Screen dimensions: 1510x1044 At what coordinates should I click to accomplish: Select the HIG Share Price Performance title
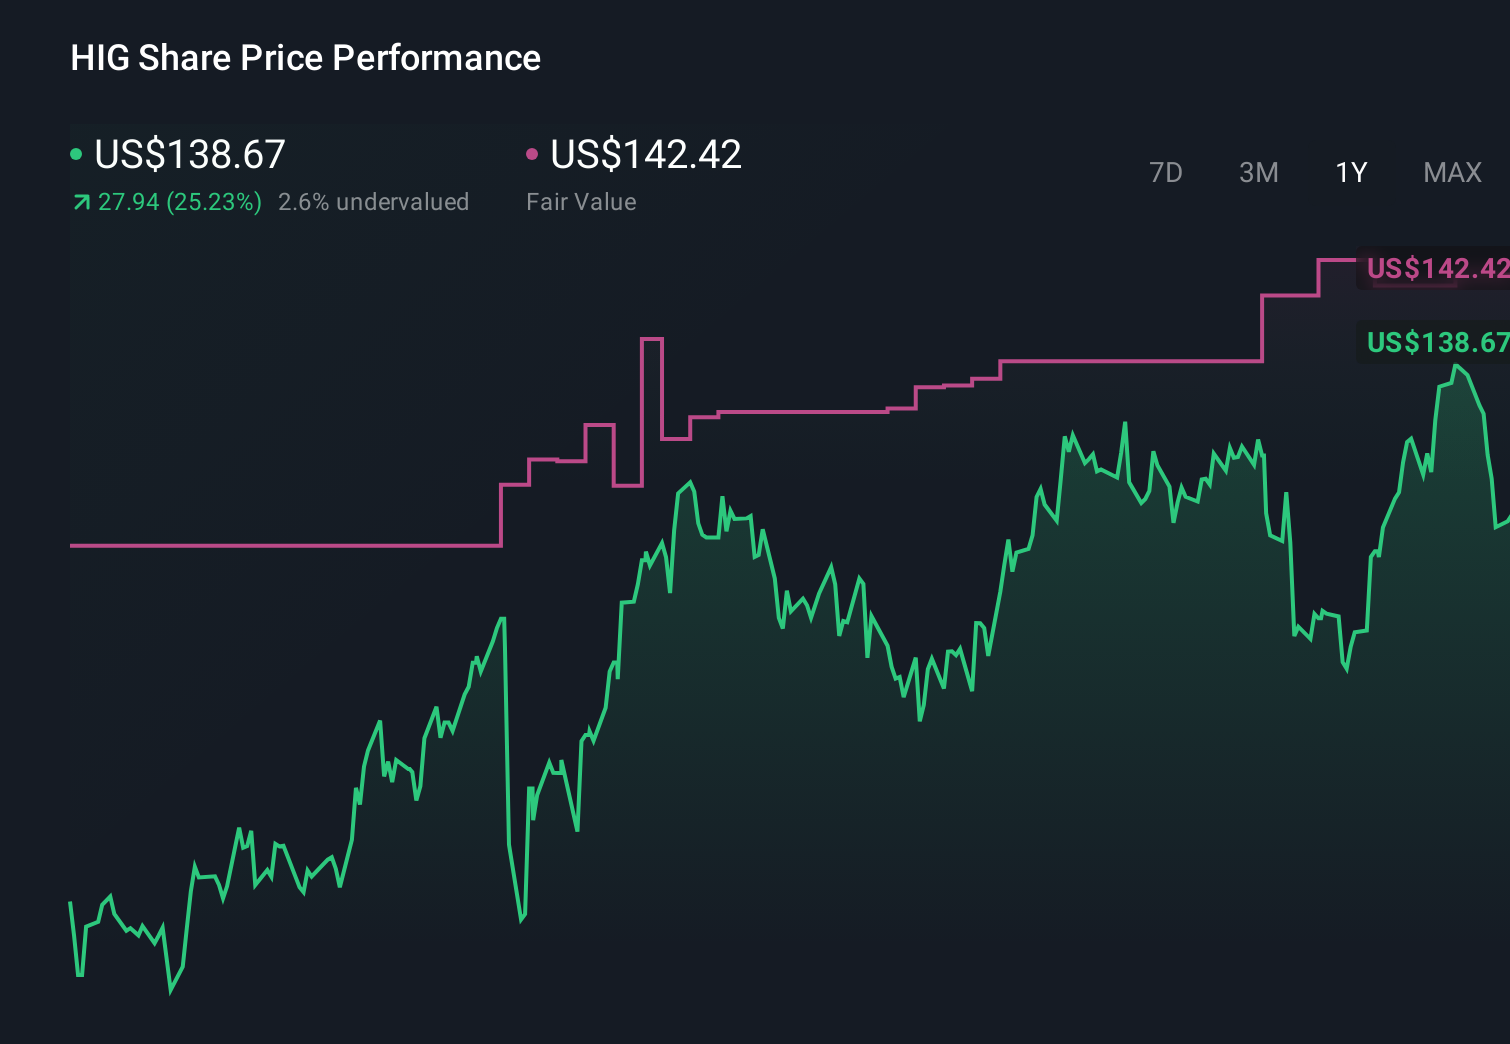tap(305, 58)
